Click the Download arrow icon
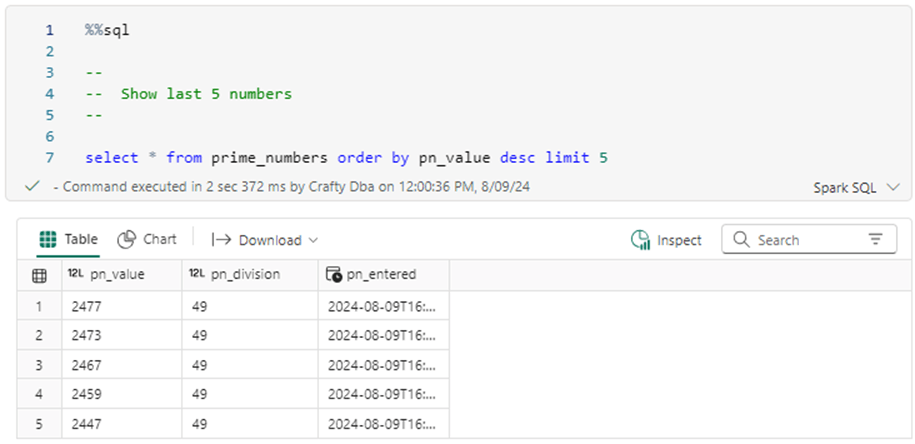Viewport: 915px width, 444px height. click(x=222, y=240)
